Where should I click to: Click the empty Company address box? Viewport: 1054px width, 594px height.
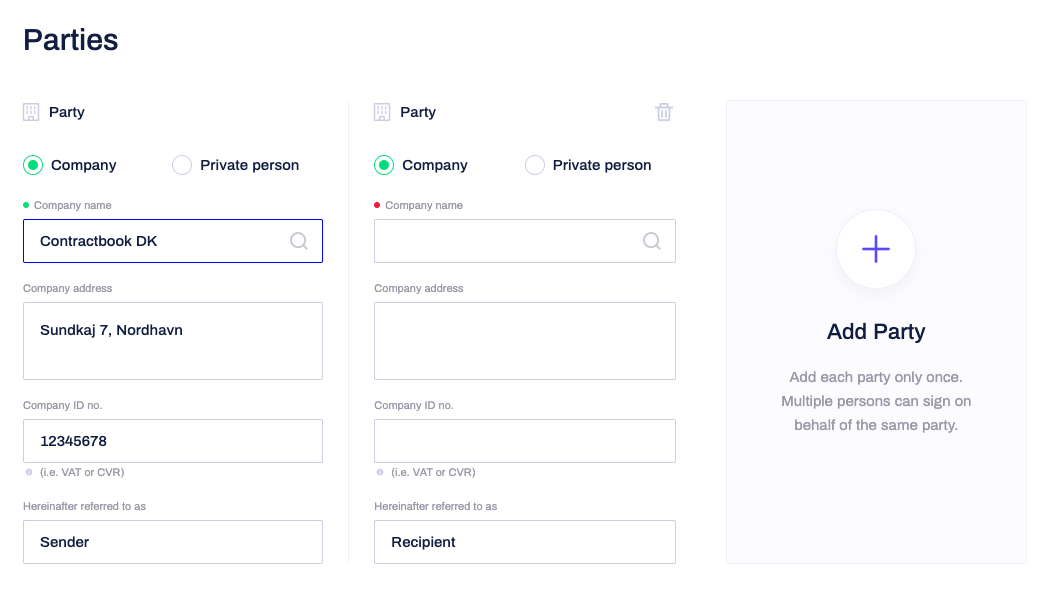[x=525, y=341]
